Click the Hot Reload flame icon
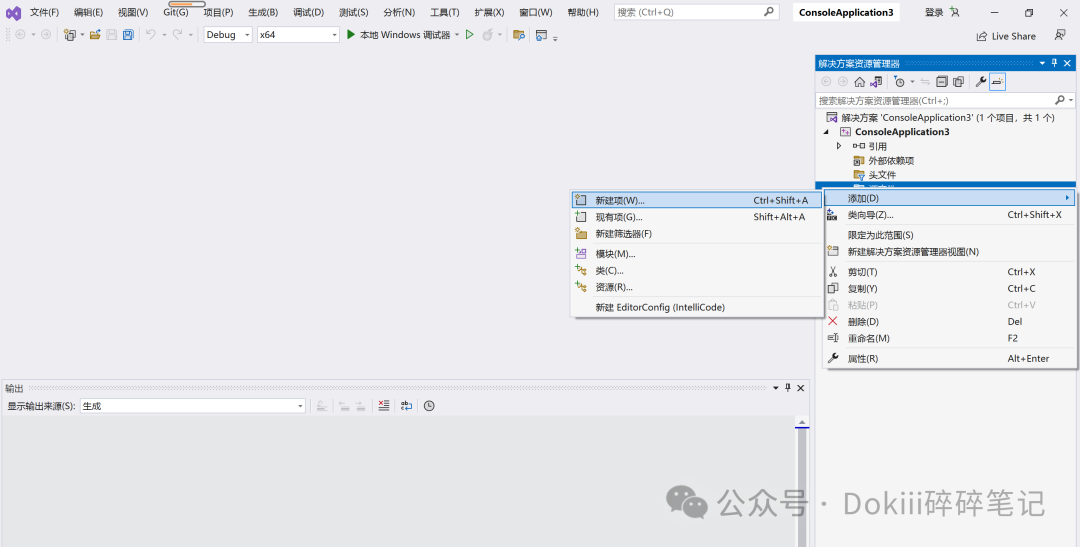The height and width of the screenshot is (547, 1080). 487,34
